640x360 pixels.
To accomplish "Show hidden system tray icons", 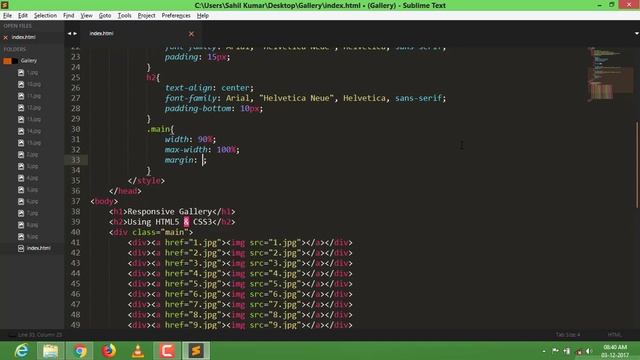I will 544,351.
